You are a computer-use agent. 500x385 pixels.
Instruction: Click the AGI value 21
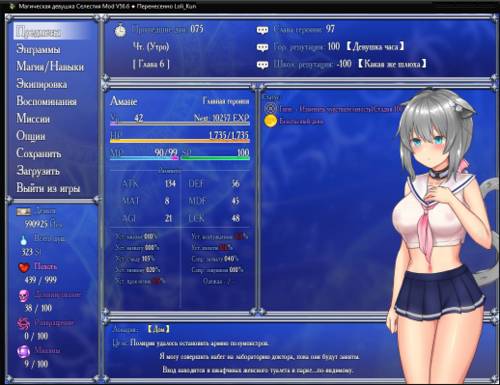pos(168,218)
